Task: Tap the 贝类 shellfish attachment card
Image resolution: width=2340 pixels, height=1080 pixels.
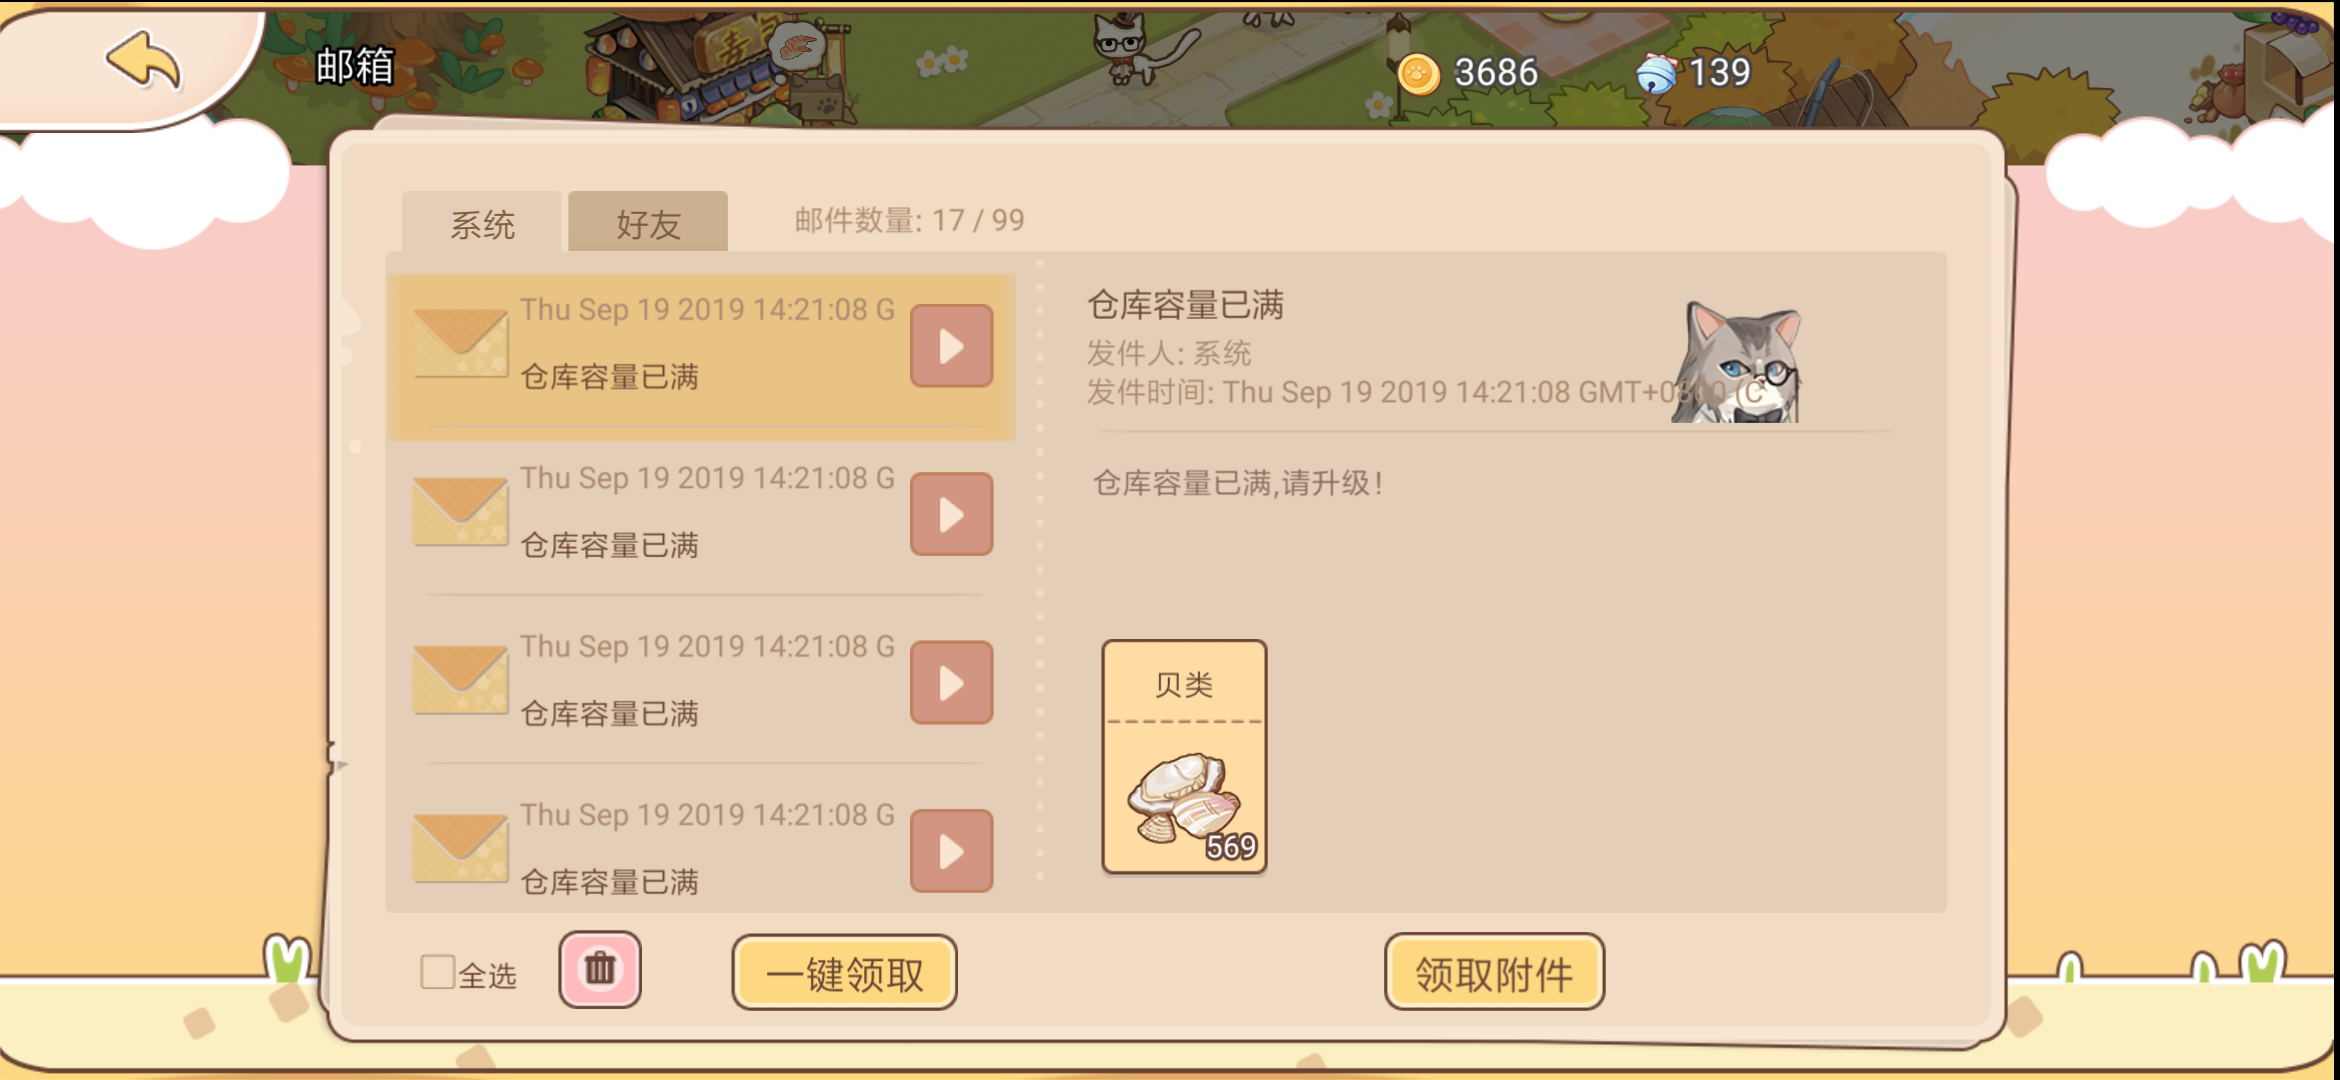Action: pyautogui.click(x=1184, y=757)
